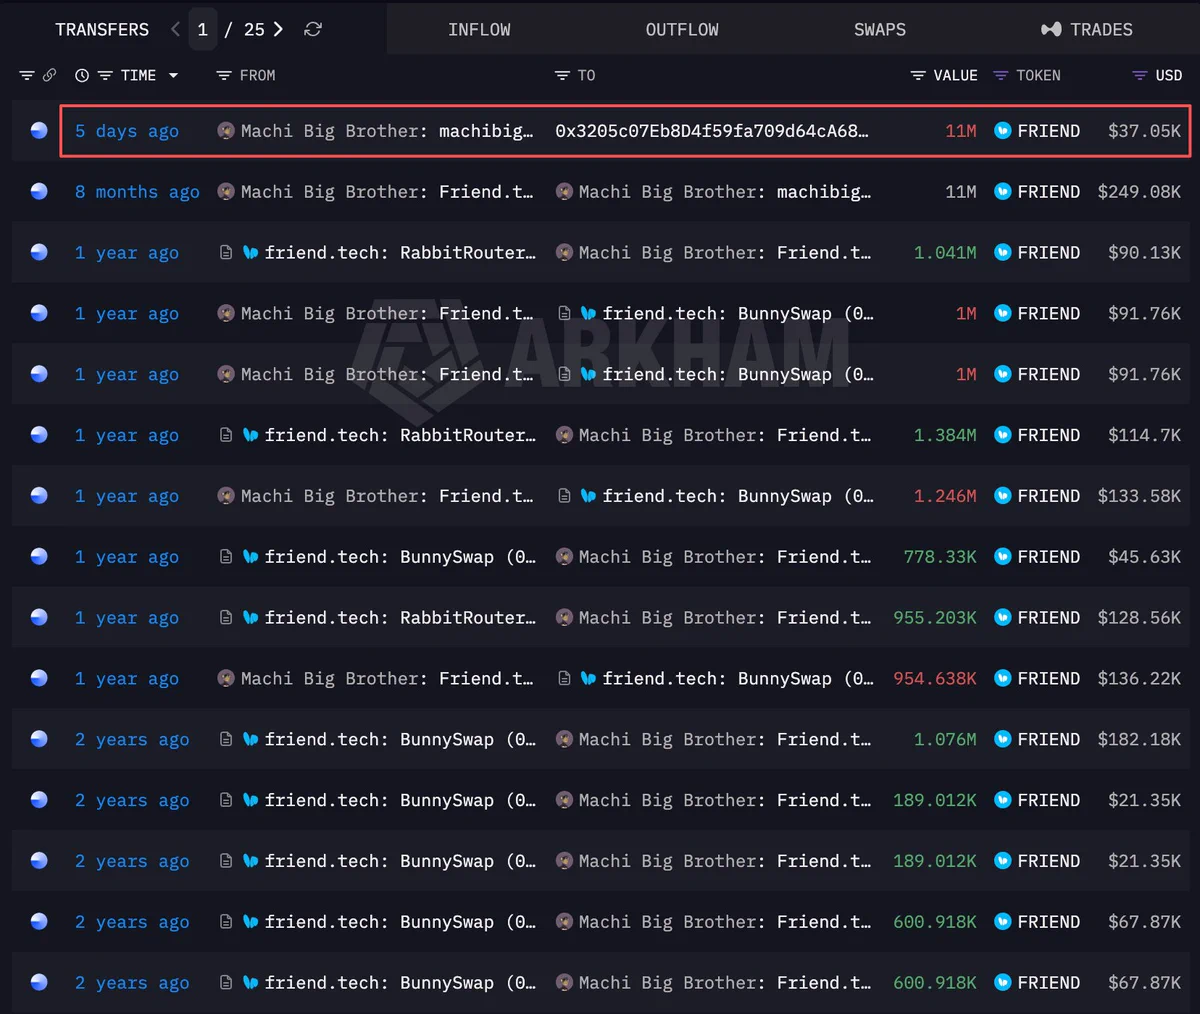1200x1014 pixels.
Task: Open friend.tech RabbitRouter in the $114.7K row
Action: 400,435
